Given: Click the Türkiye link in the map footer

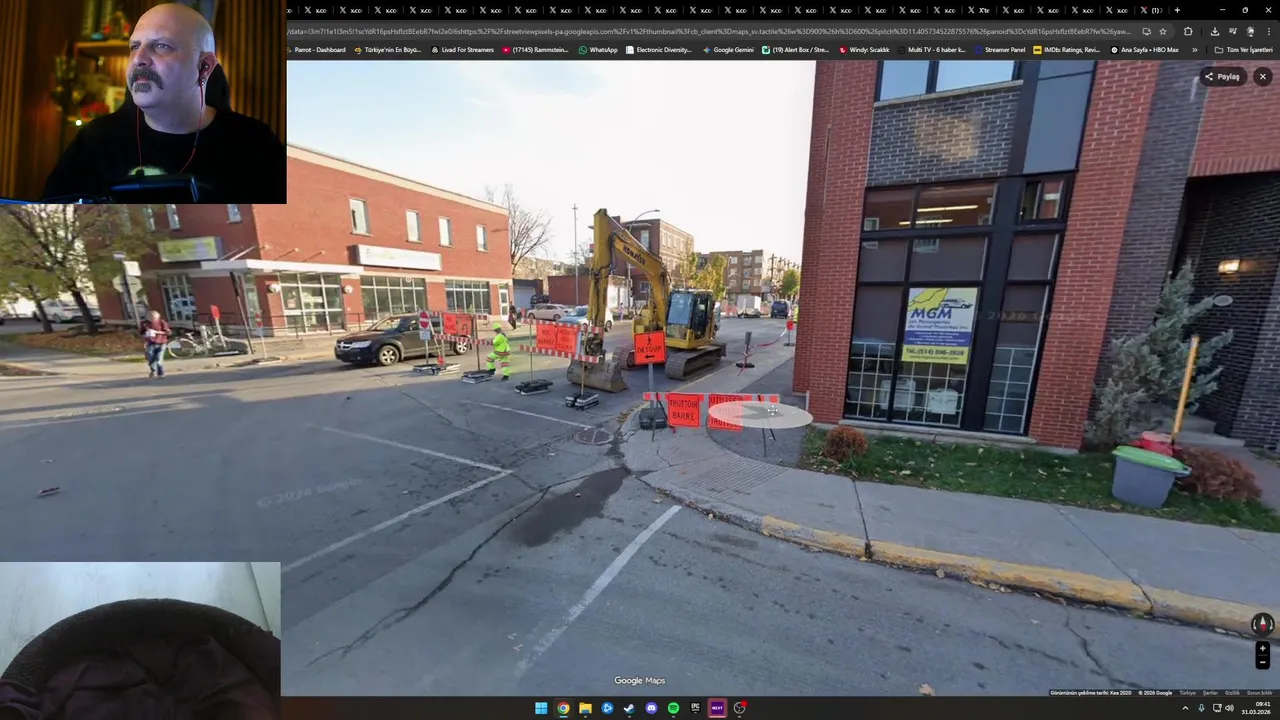Looking at the screenshot, I should coord(1187,693).
